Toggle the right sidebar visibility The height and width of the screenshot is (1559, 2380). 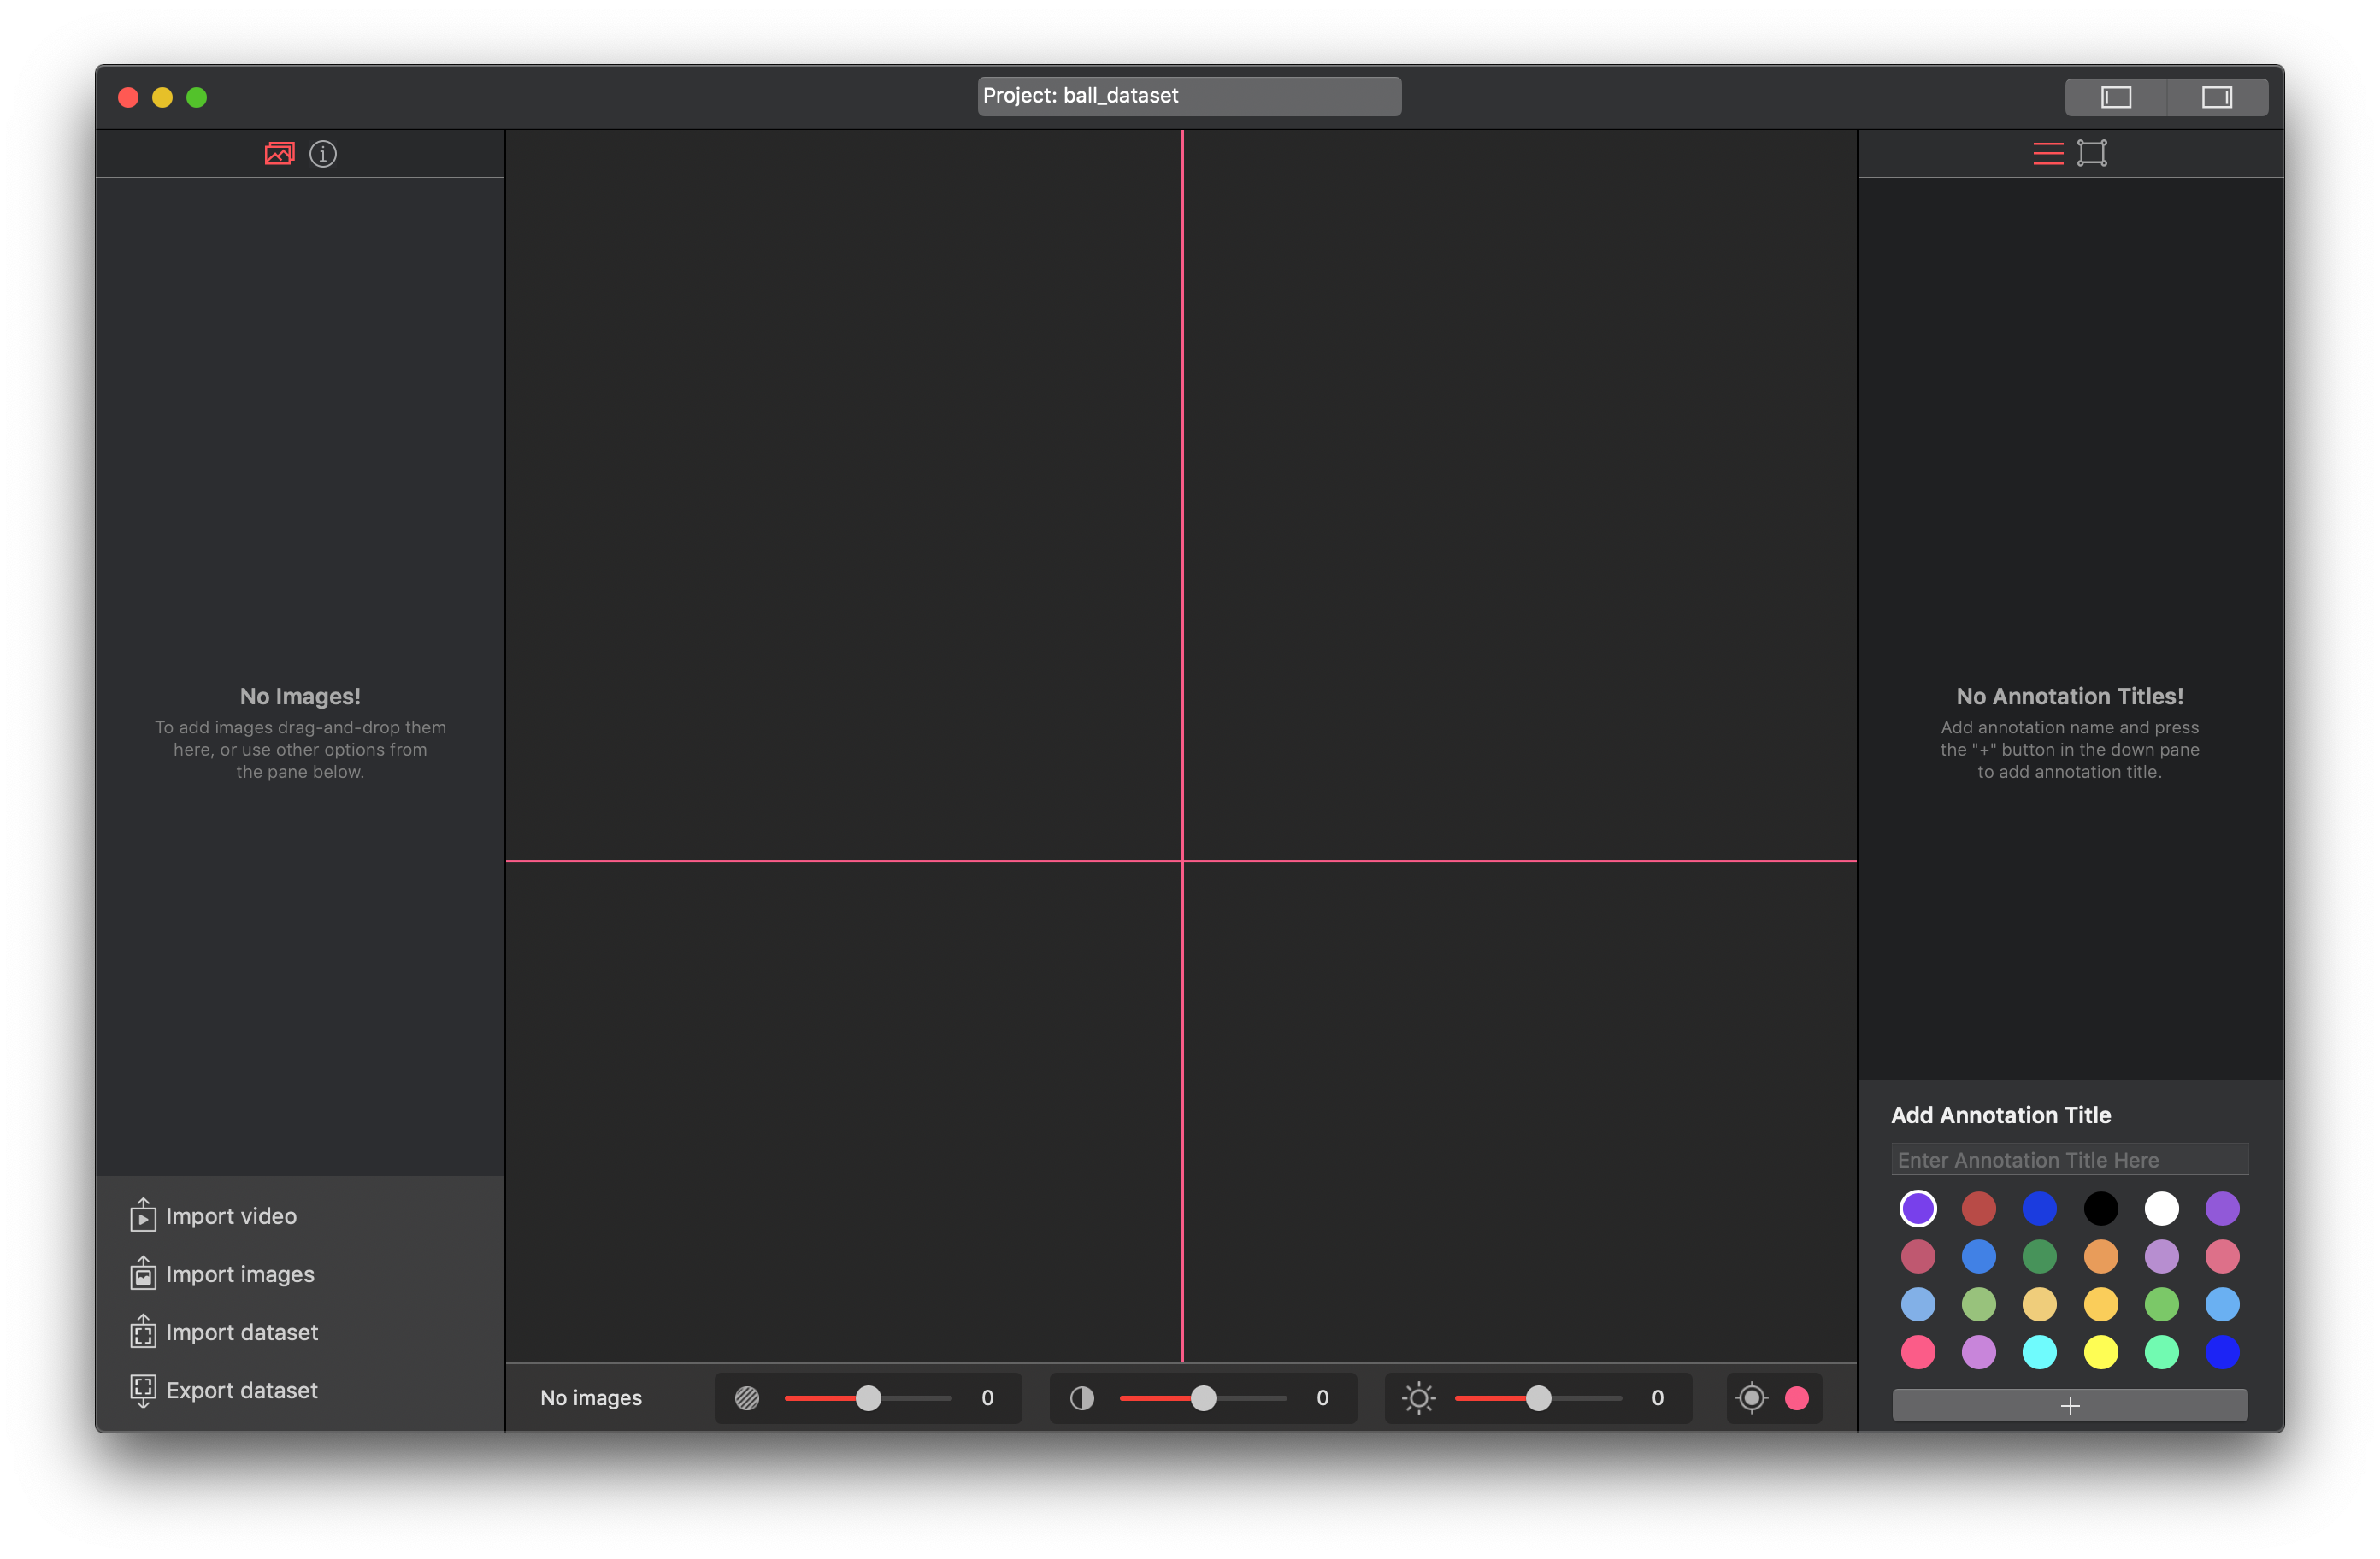(2216, 97)
